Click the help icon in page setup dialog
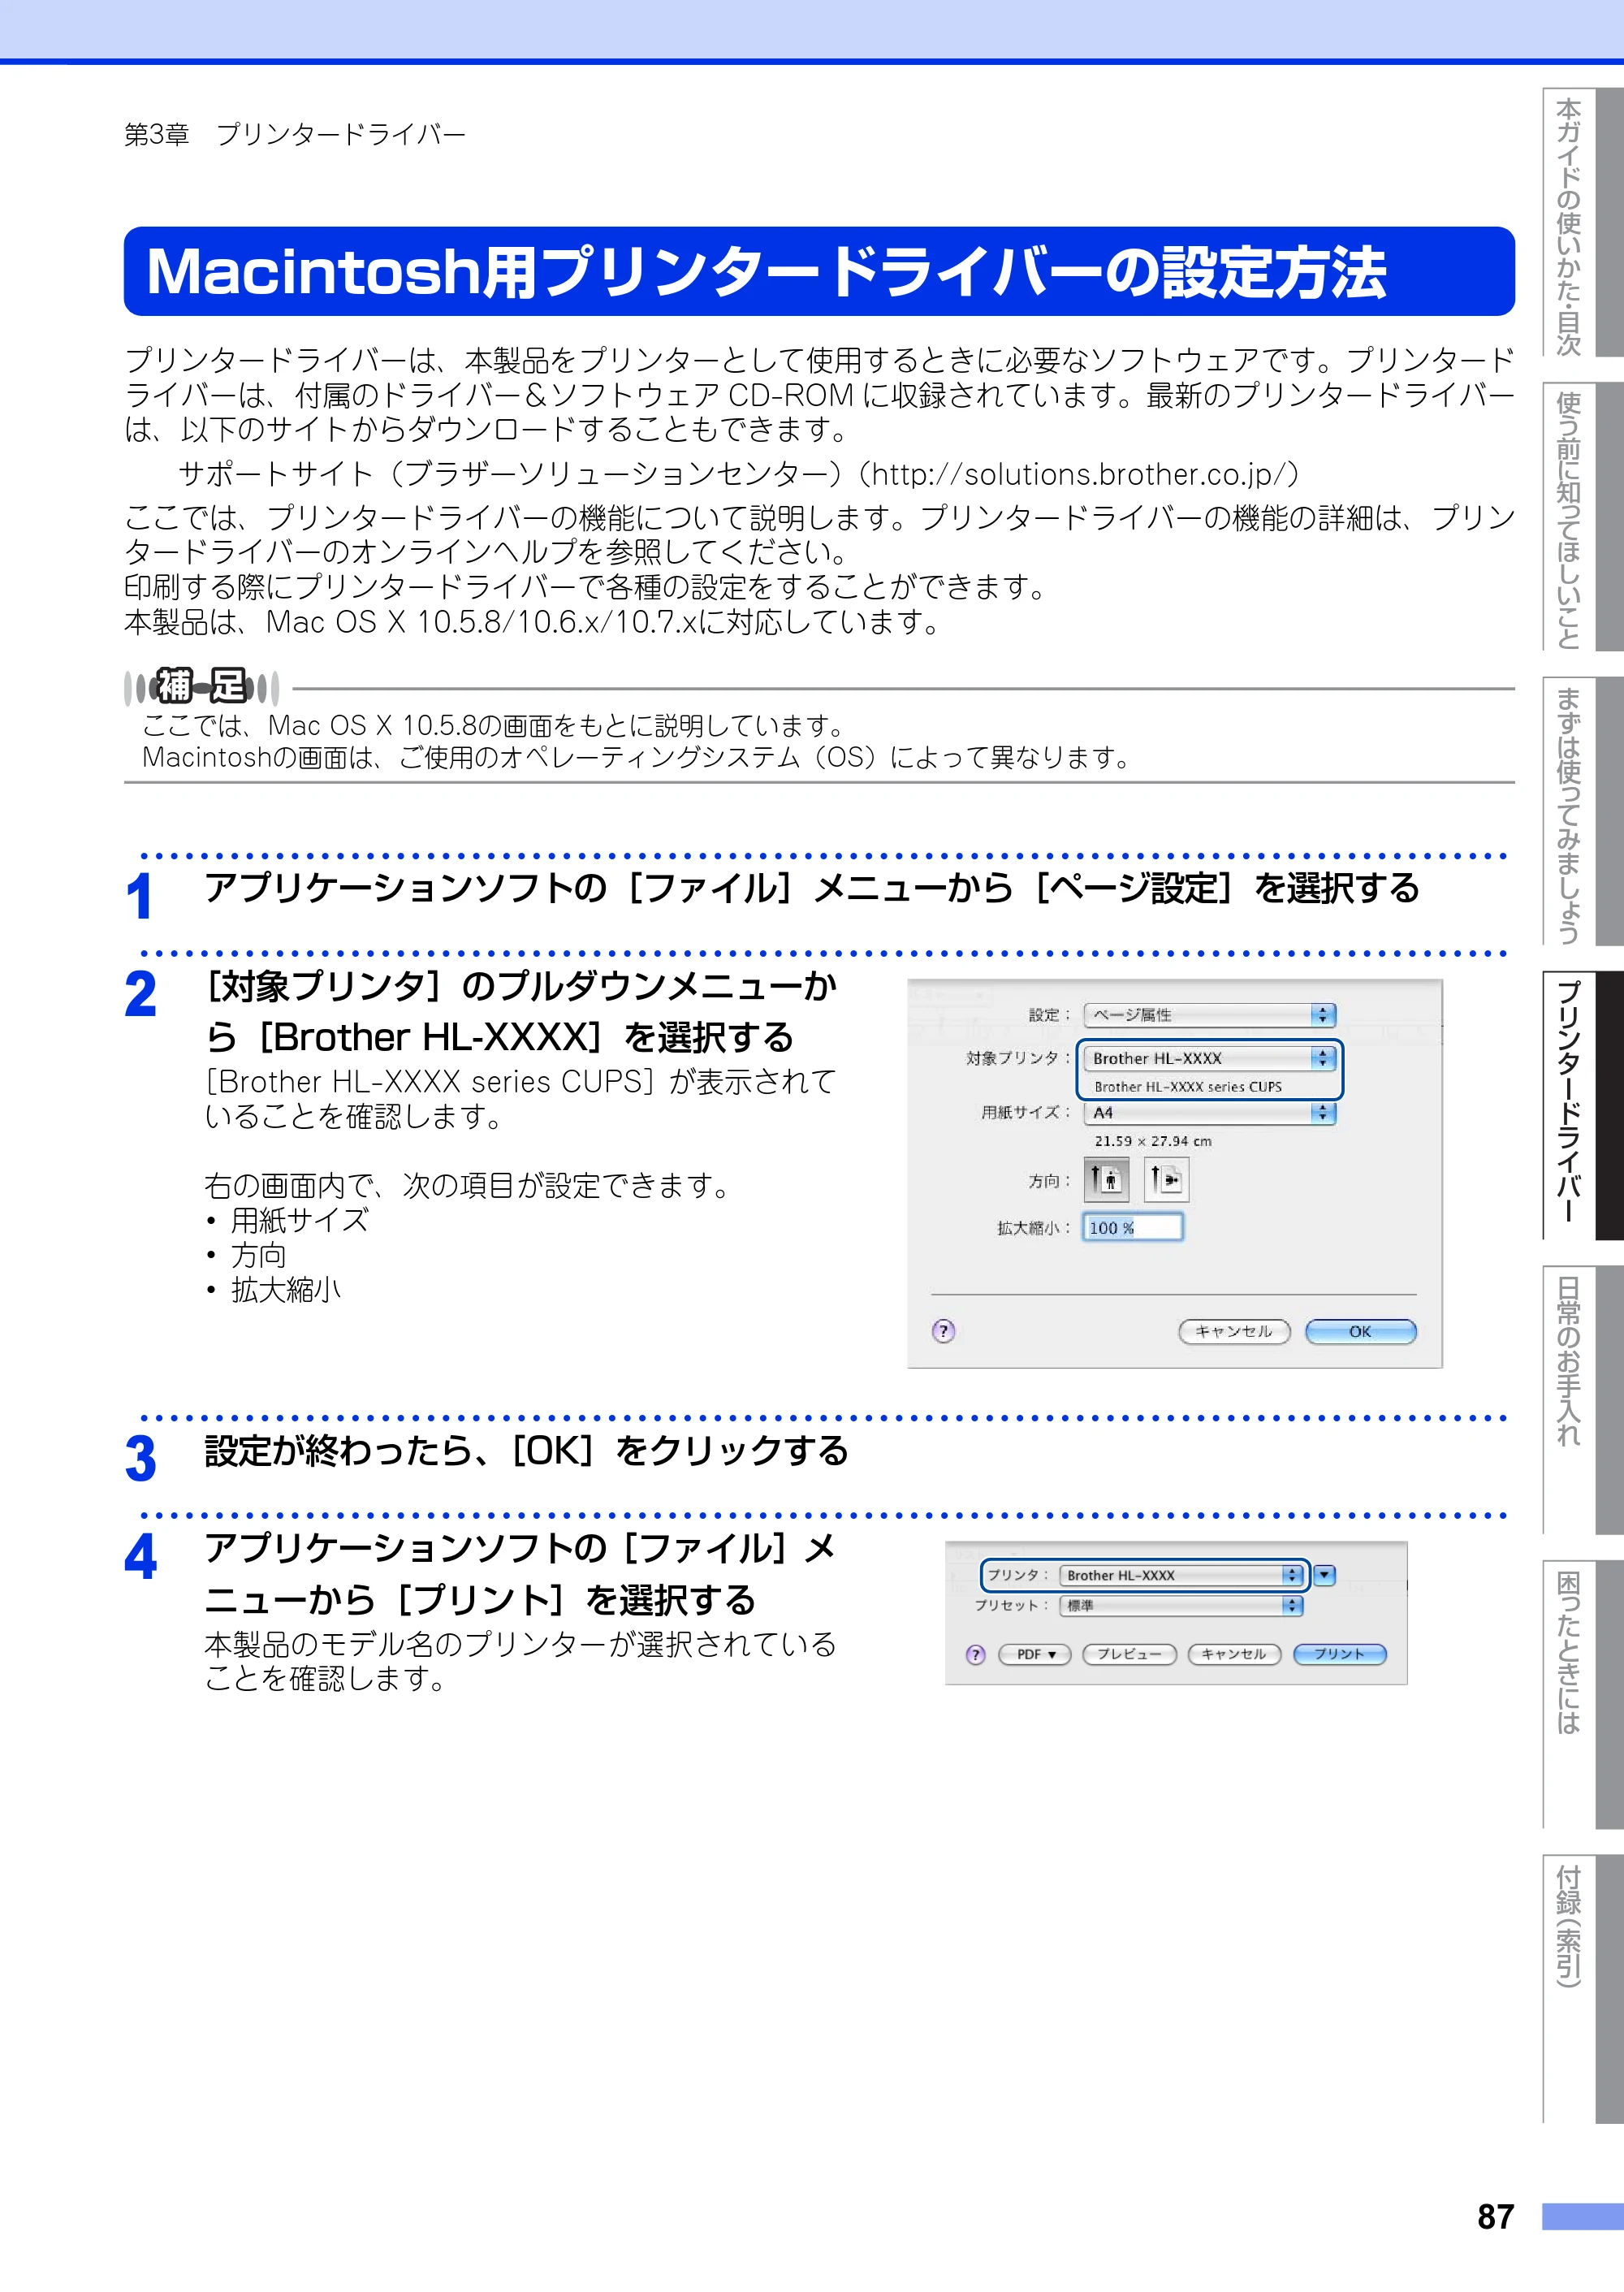The width and height of the screenshot is (1624, 2292). pyautogui.click(x=943, y=1331)
